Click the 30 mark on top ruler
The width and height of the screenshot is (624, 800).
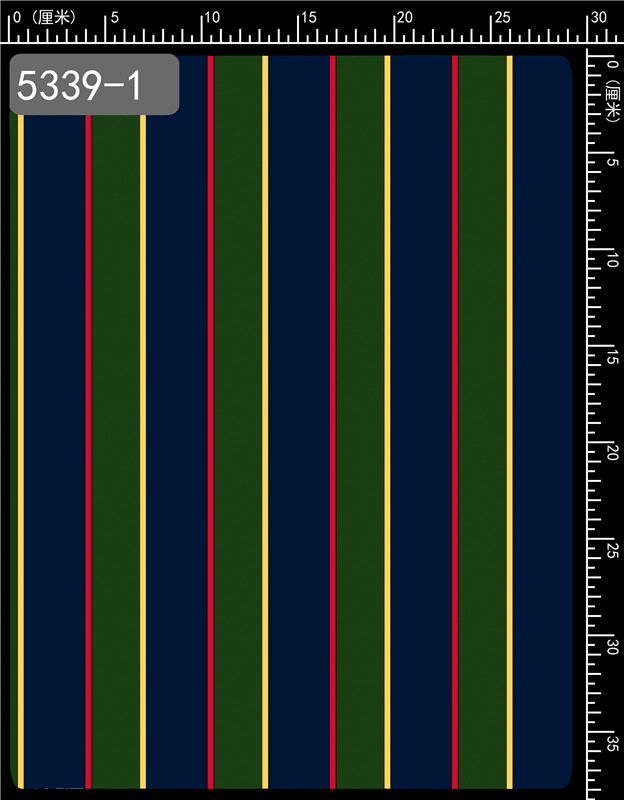[x=598, y=17]
